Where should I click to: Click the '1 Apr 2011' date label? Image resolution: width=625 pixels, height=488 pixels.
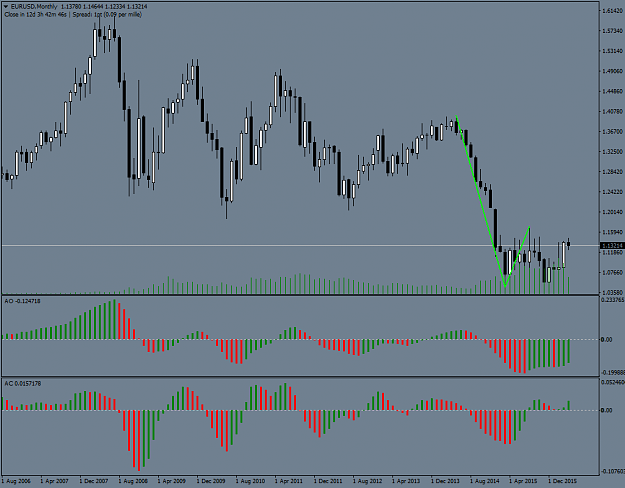(x=289, y=481)
